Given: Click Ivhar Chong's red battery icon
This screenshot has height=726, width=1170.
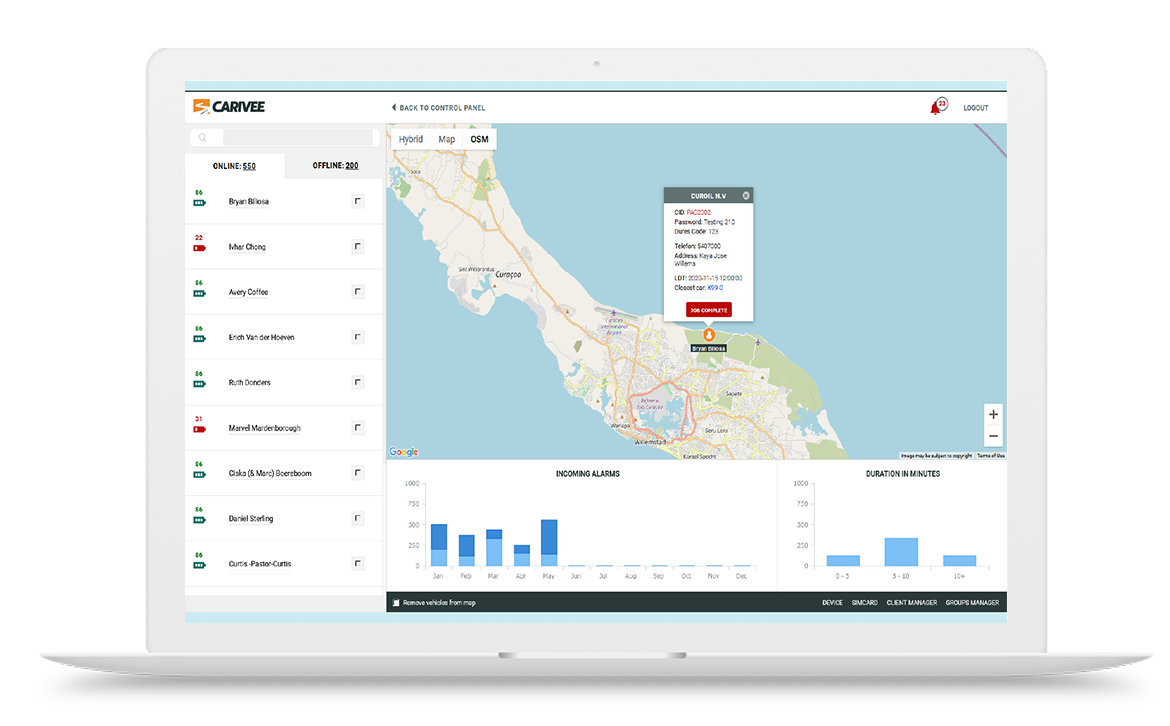Looking at the screenshot, I should click(199, 247).
